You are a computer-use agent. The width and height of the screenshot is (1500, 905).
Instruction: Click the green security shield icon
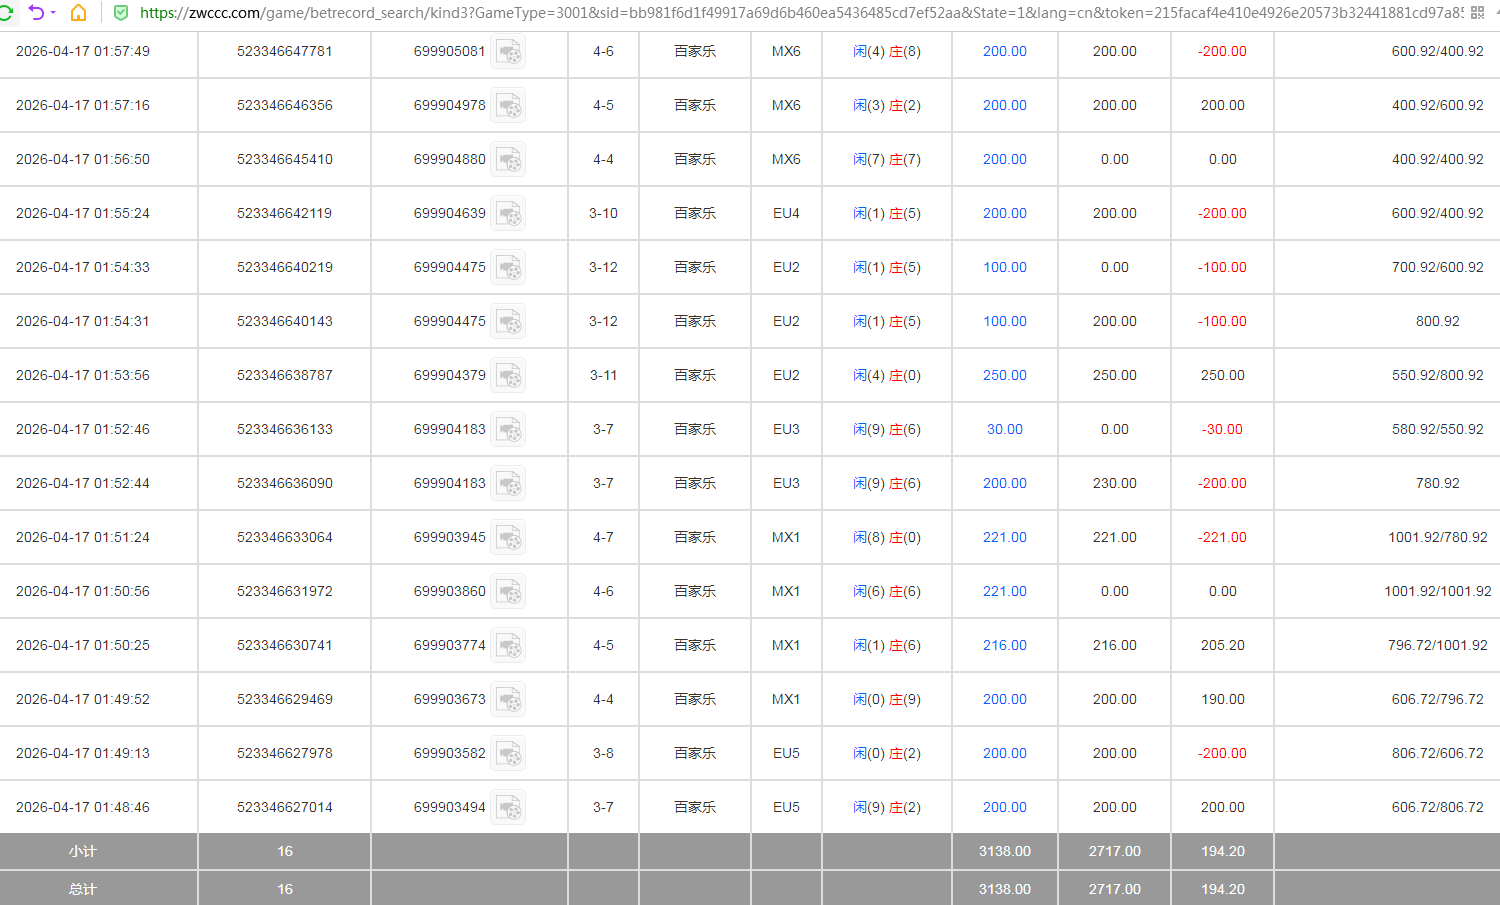(x=121, y=13)
